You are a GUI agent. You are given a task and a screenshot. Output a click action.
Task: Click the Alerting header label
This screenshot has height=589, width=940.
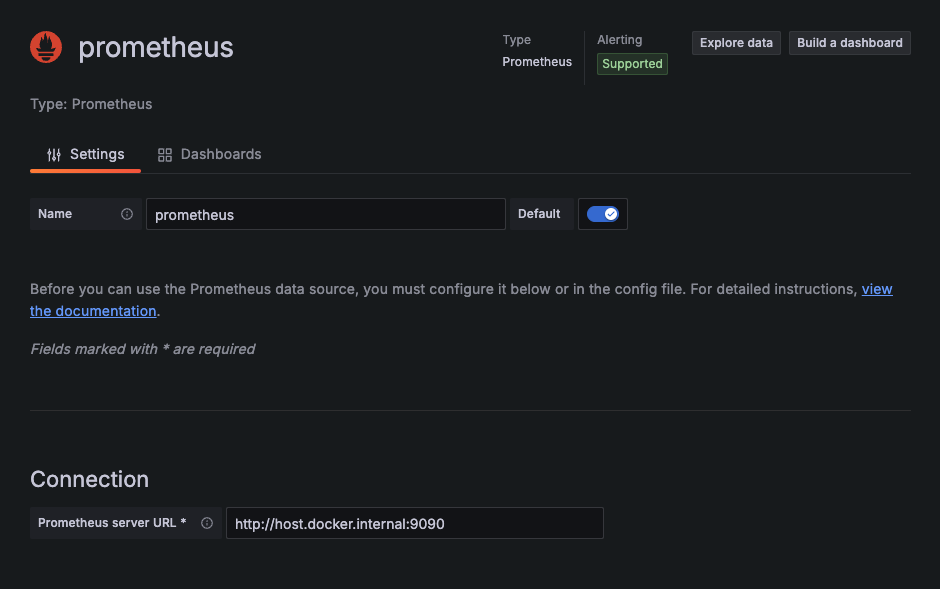620,40
